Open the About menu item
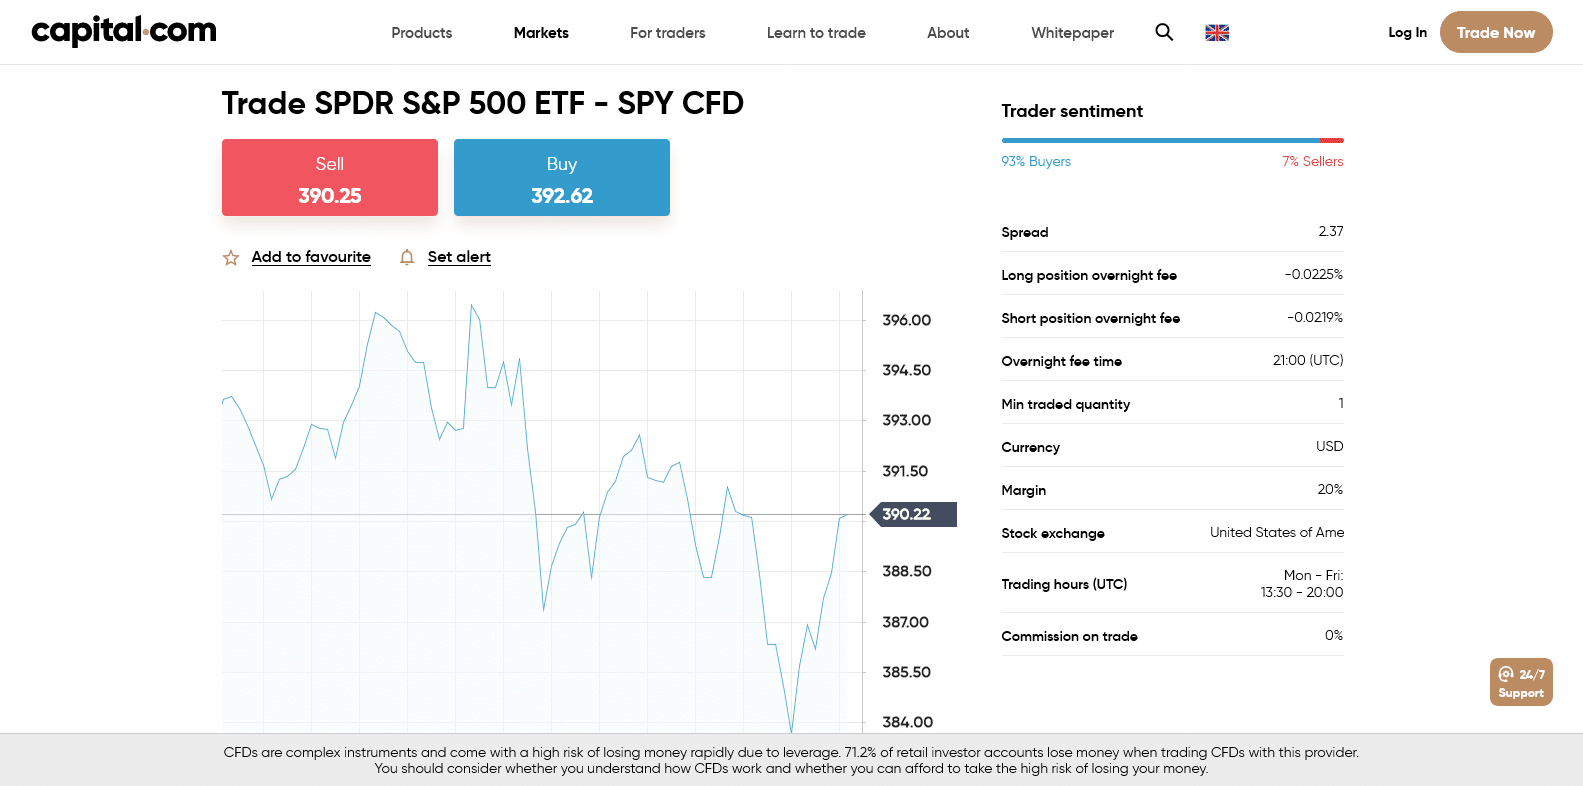This screenshot has height=786, width=1583. 947,32
